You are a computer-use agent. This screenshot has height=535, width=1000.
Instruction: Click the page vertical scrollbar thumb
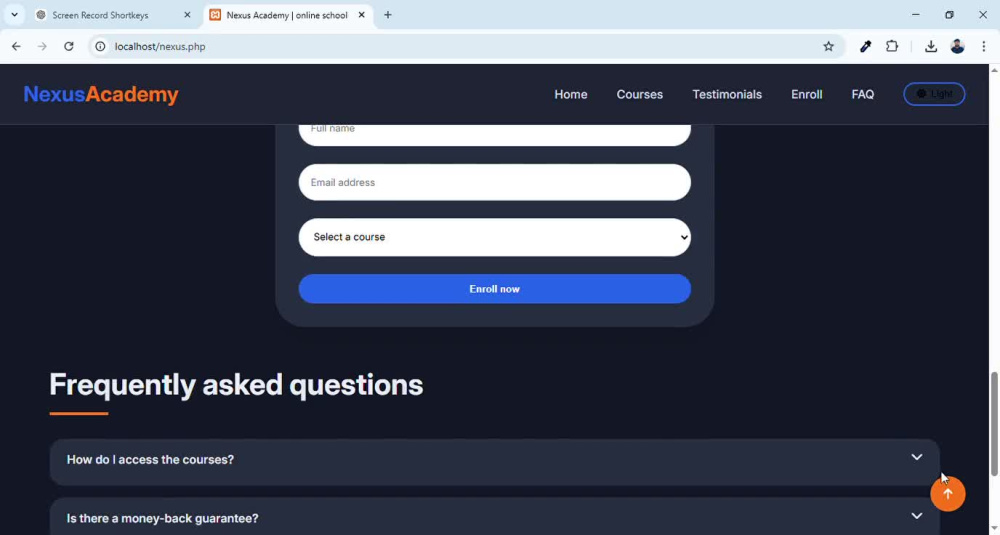click(994, 424)
